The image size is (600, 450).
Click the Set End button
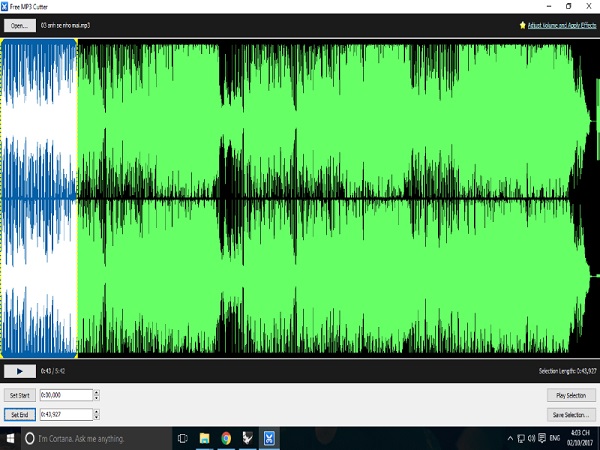click(20, 414)
